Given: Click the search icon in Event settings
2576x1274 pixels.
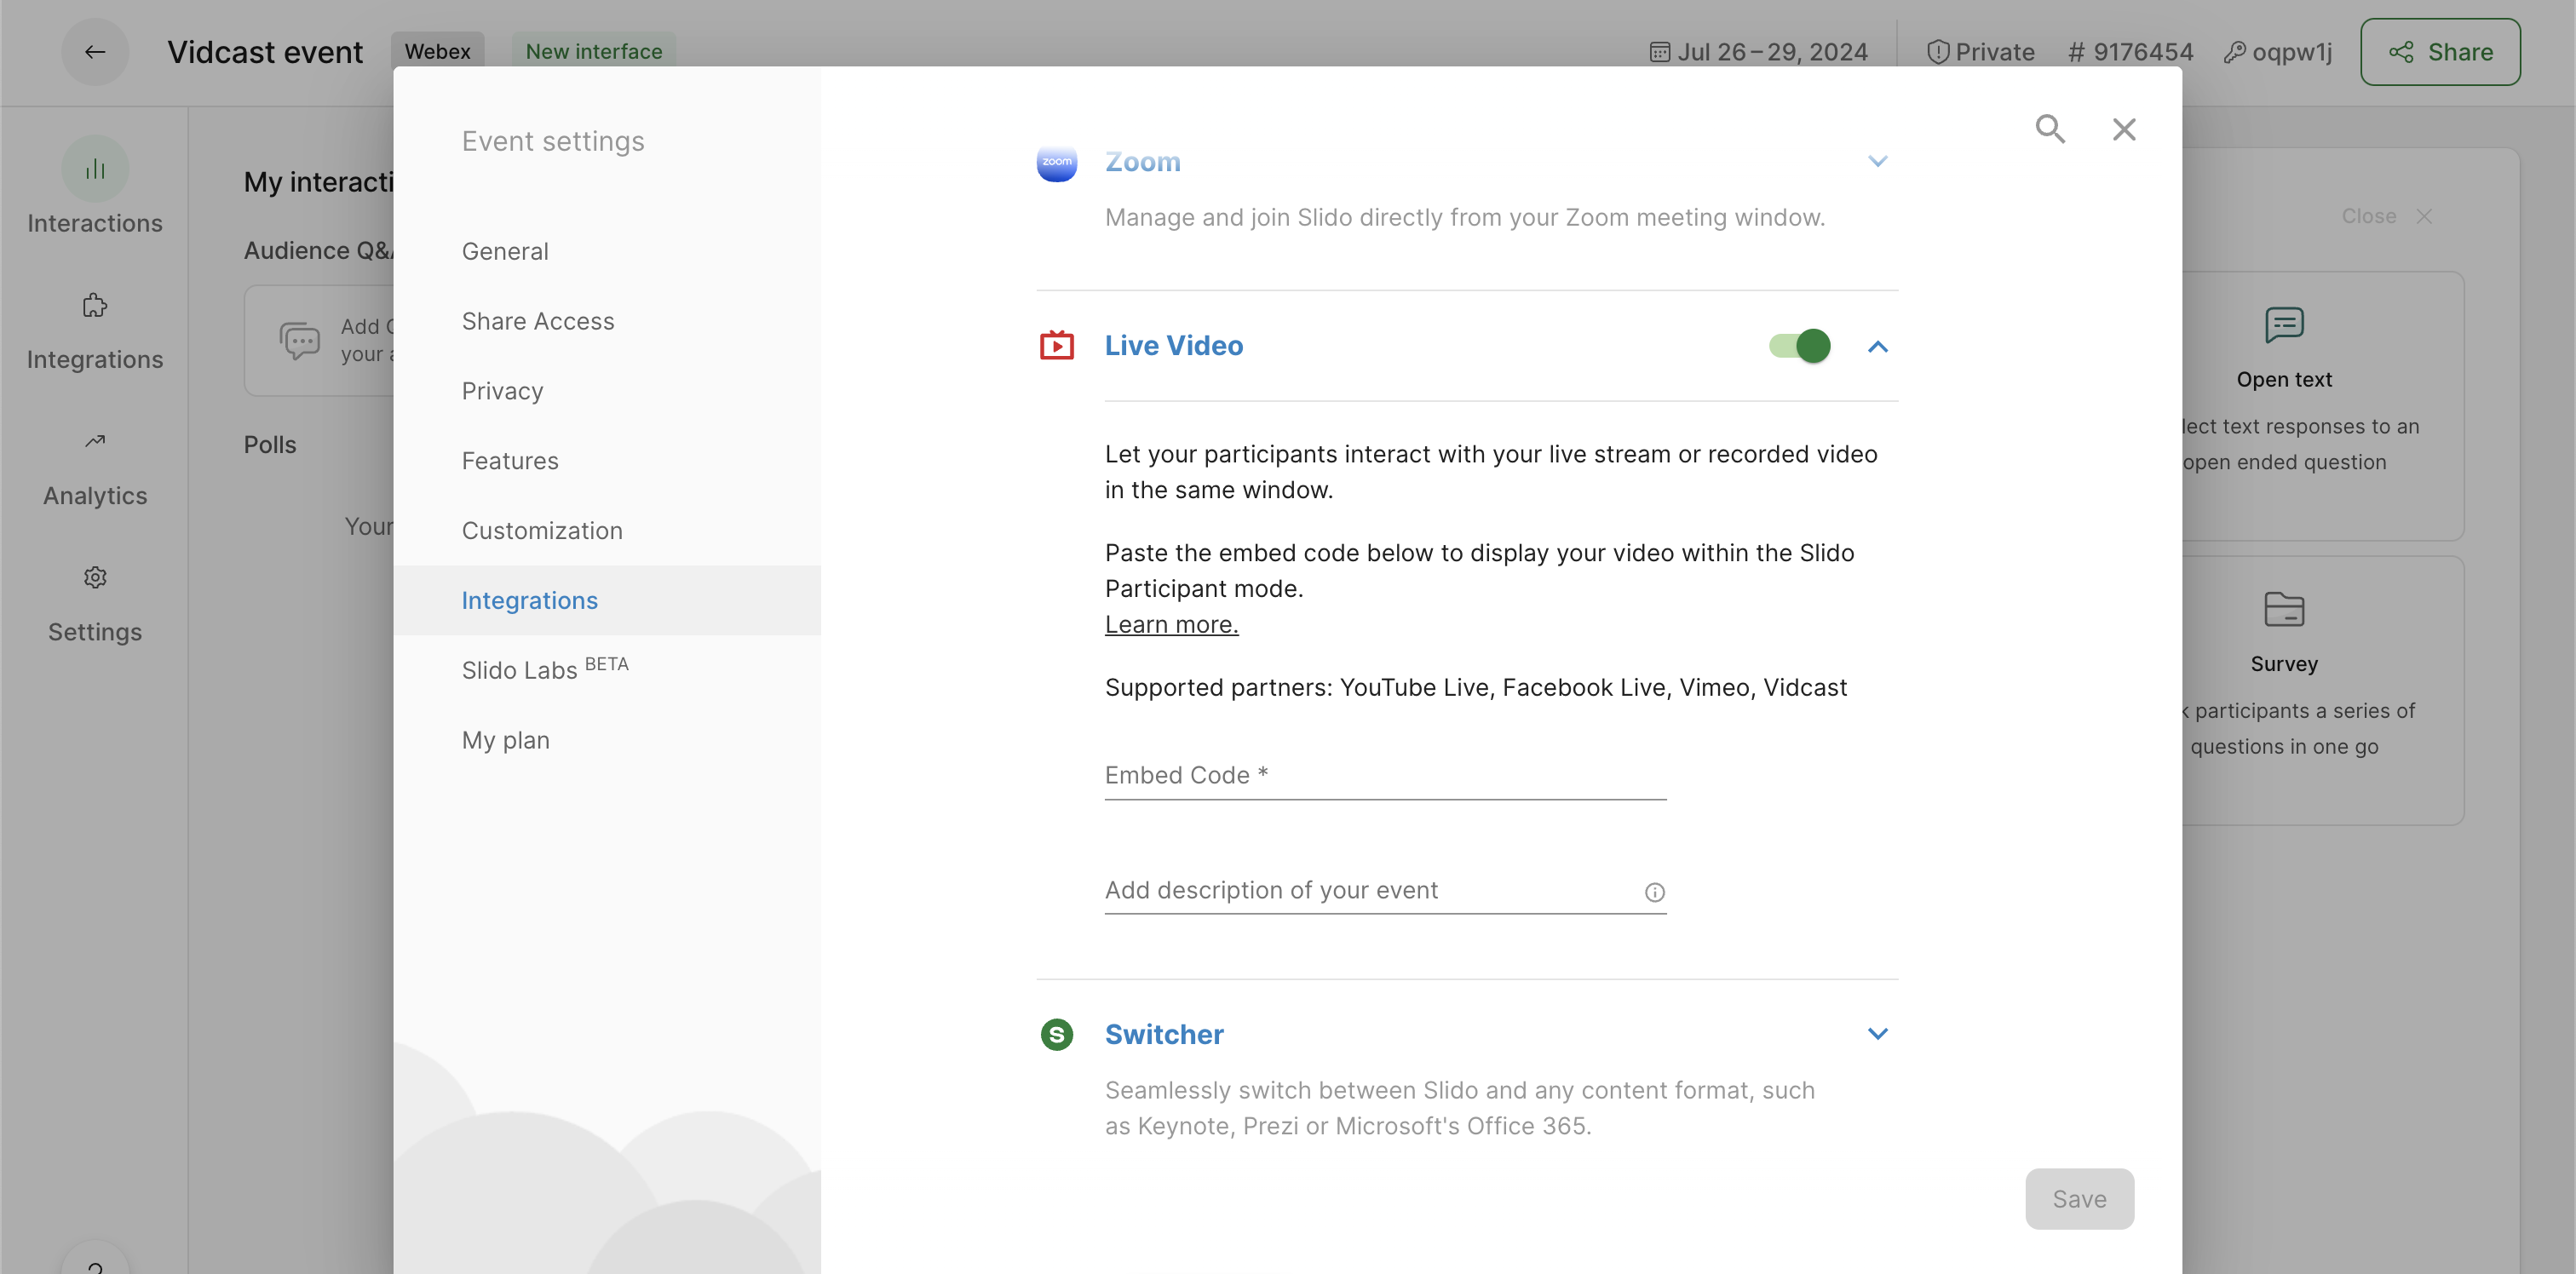Looking at the screenshot, I should coord(2050,129).
